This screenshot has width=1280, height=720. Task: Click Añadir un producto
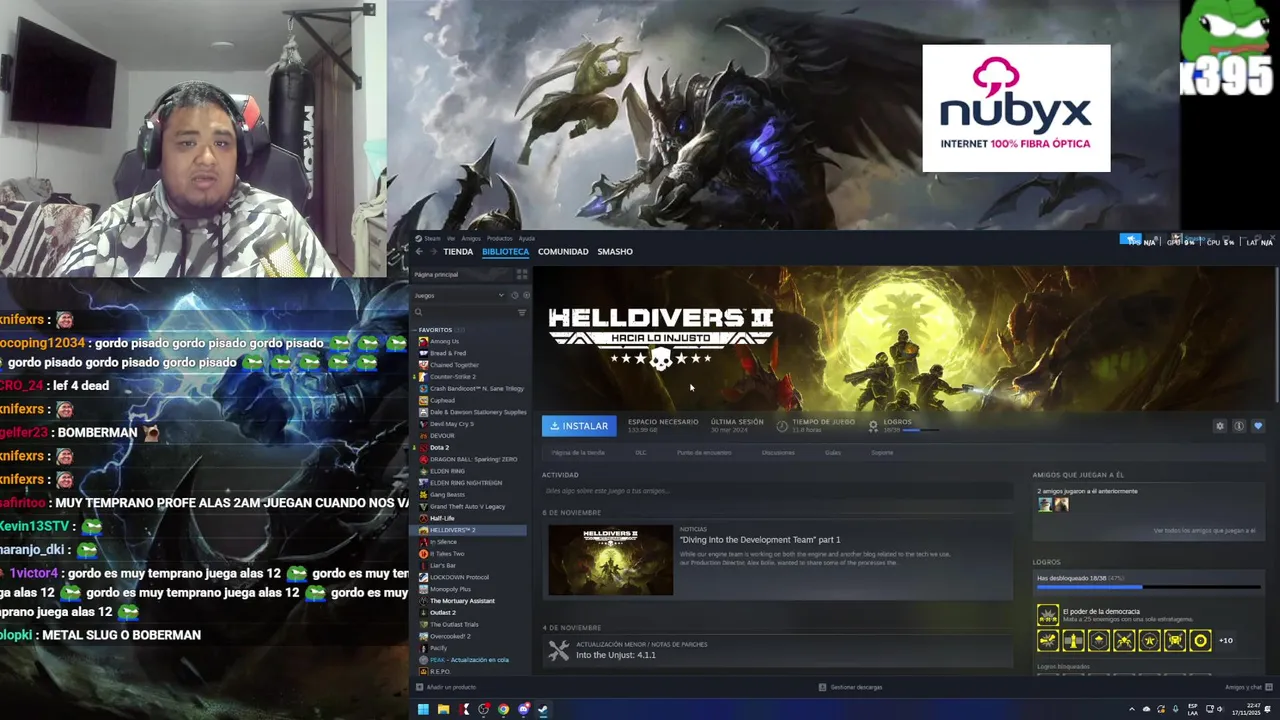(x=446, y=687)
